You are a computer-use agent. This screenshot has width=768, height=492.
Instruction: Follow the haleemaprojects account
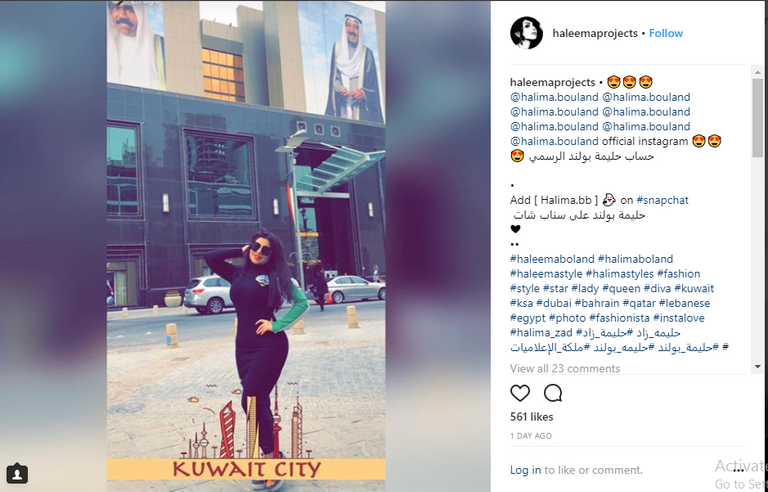[666, 33]
